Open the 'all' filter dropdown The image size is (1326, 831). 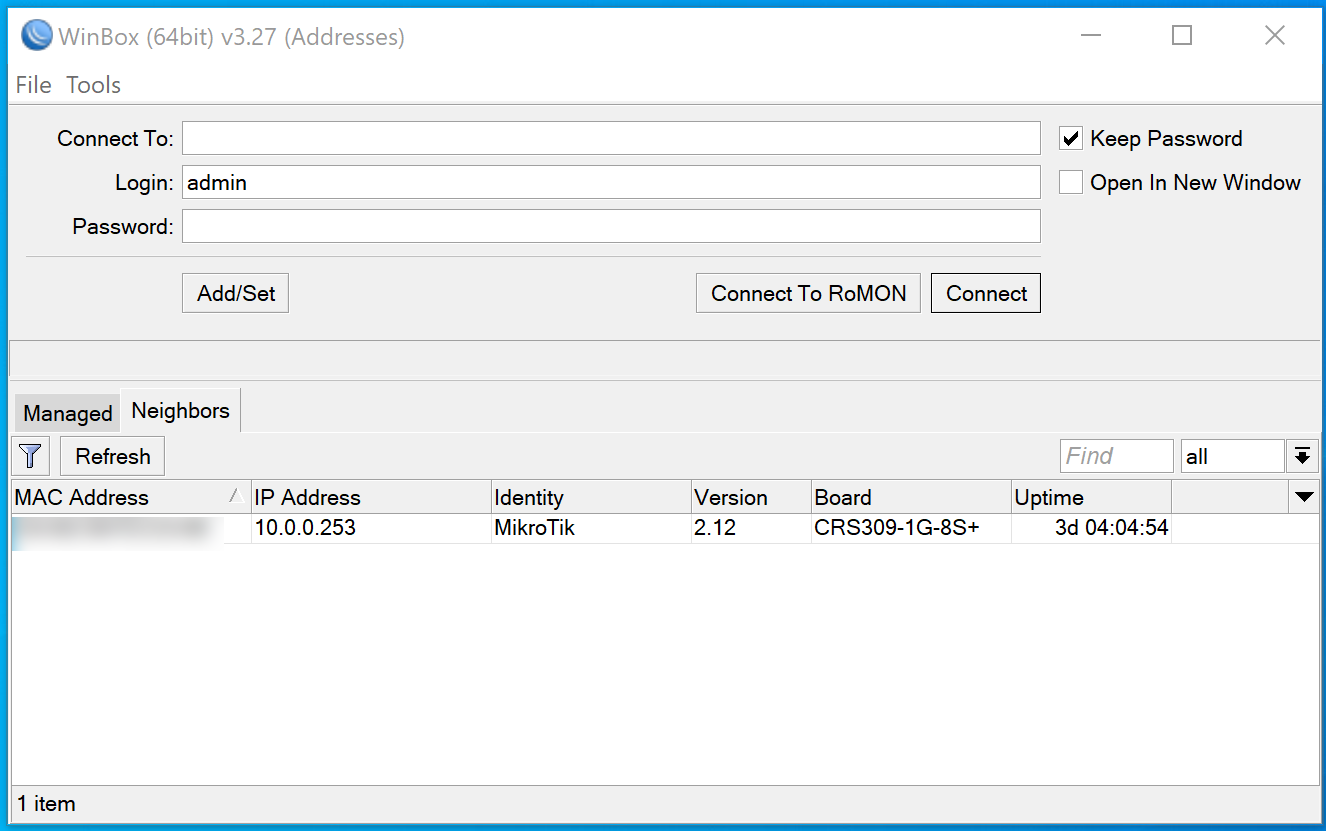click(1232, 455)
